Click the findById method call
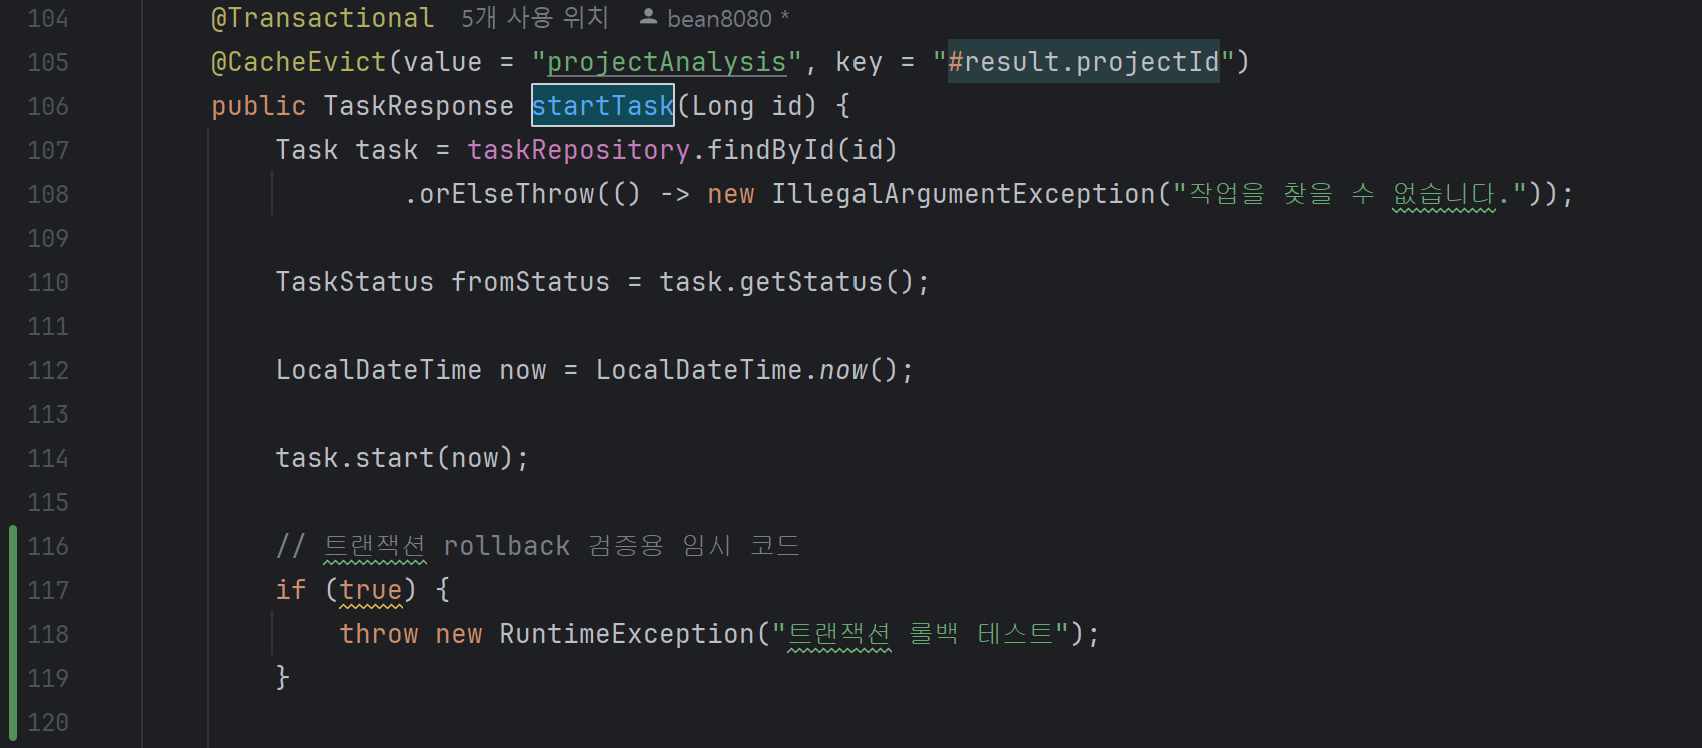Screen dimensions: 1702x748 [771, 150]
